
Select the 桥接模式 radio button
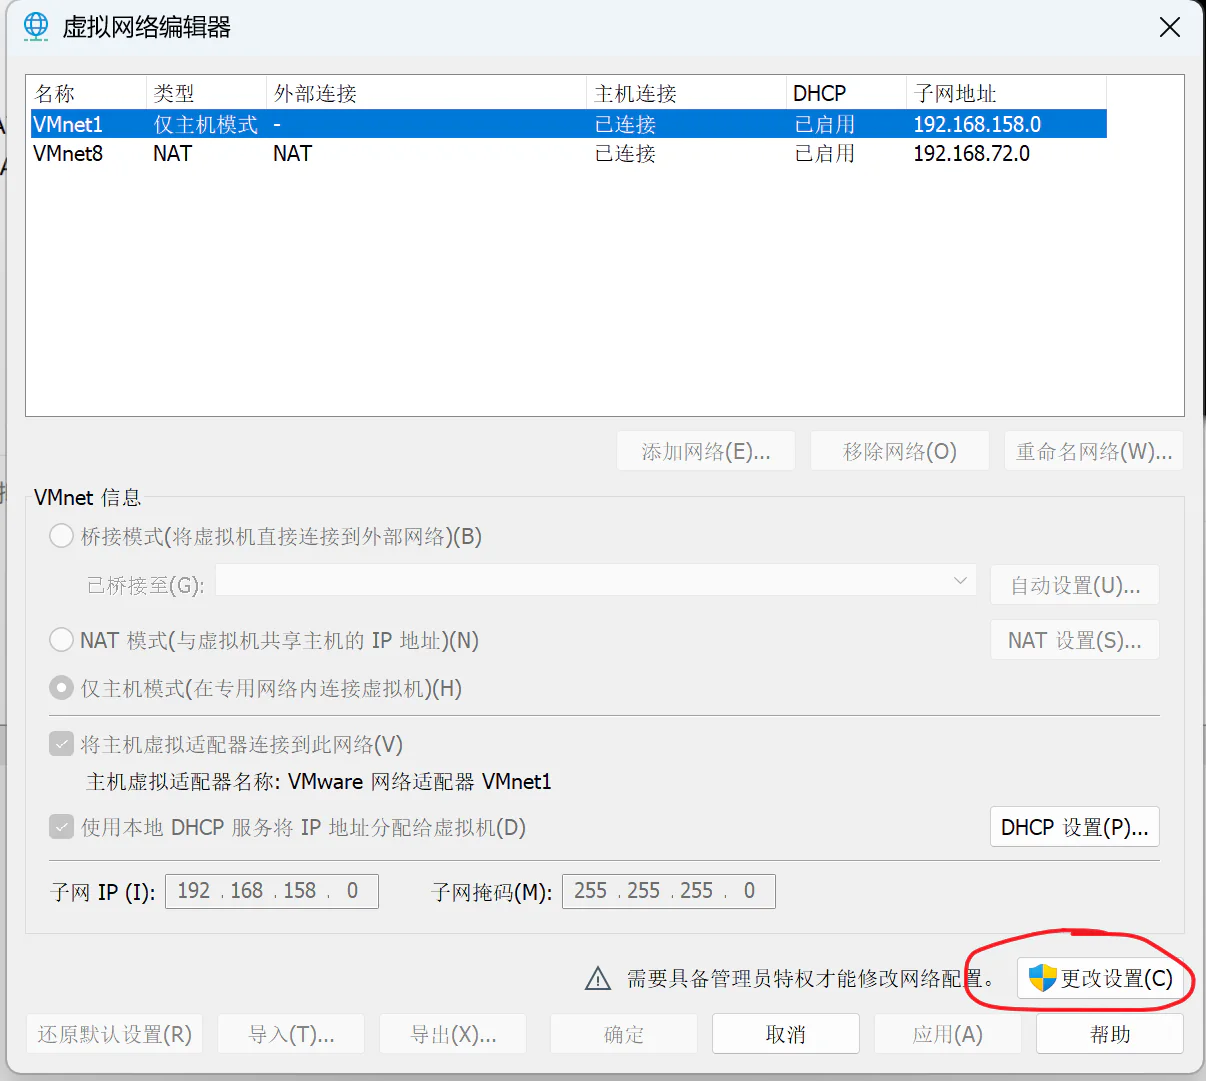(62, 536)
